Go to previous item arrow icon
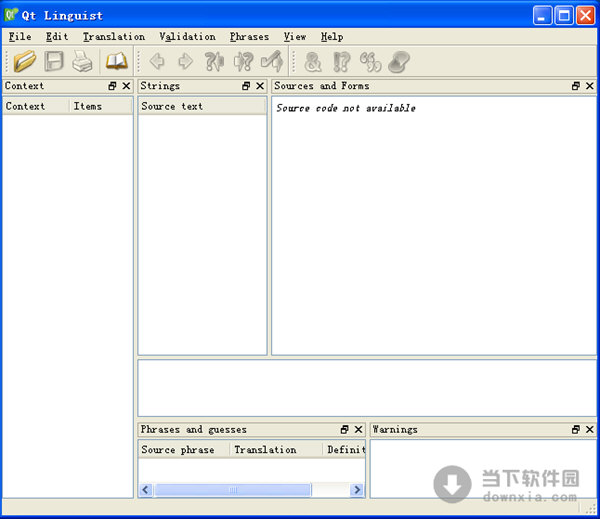 coord(157,61)
